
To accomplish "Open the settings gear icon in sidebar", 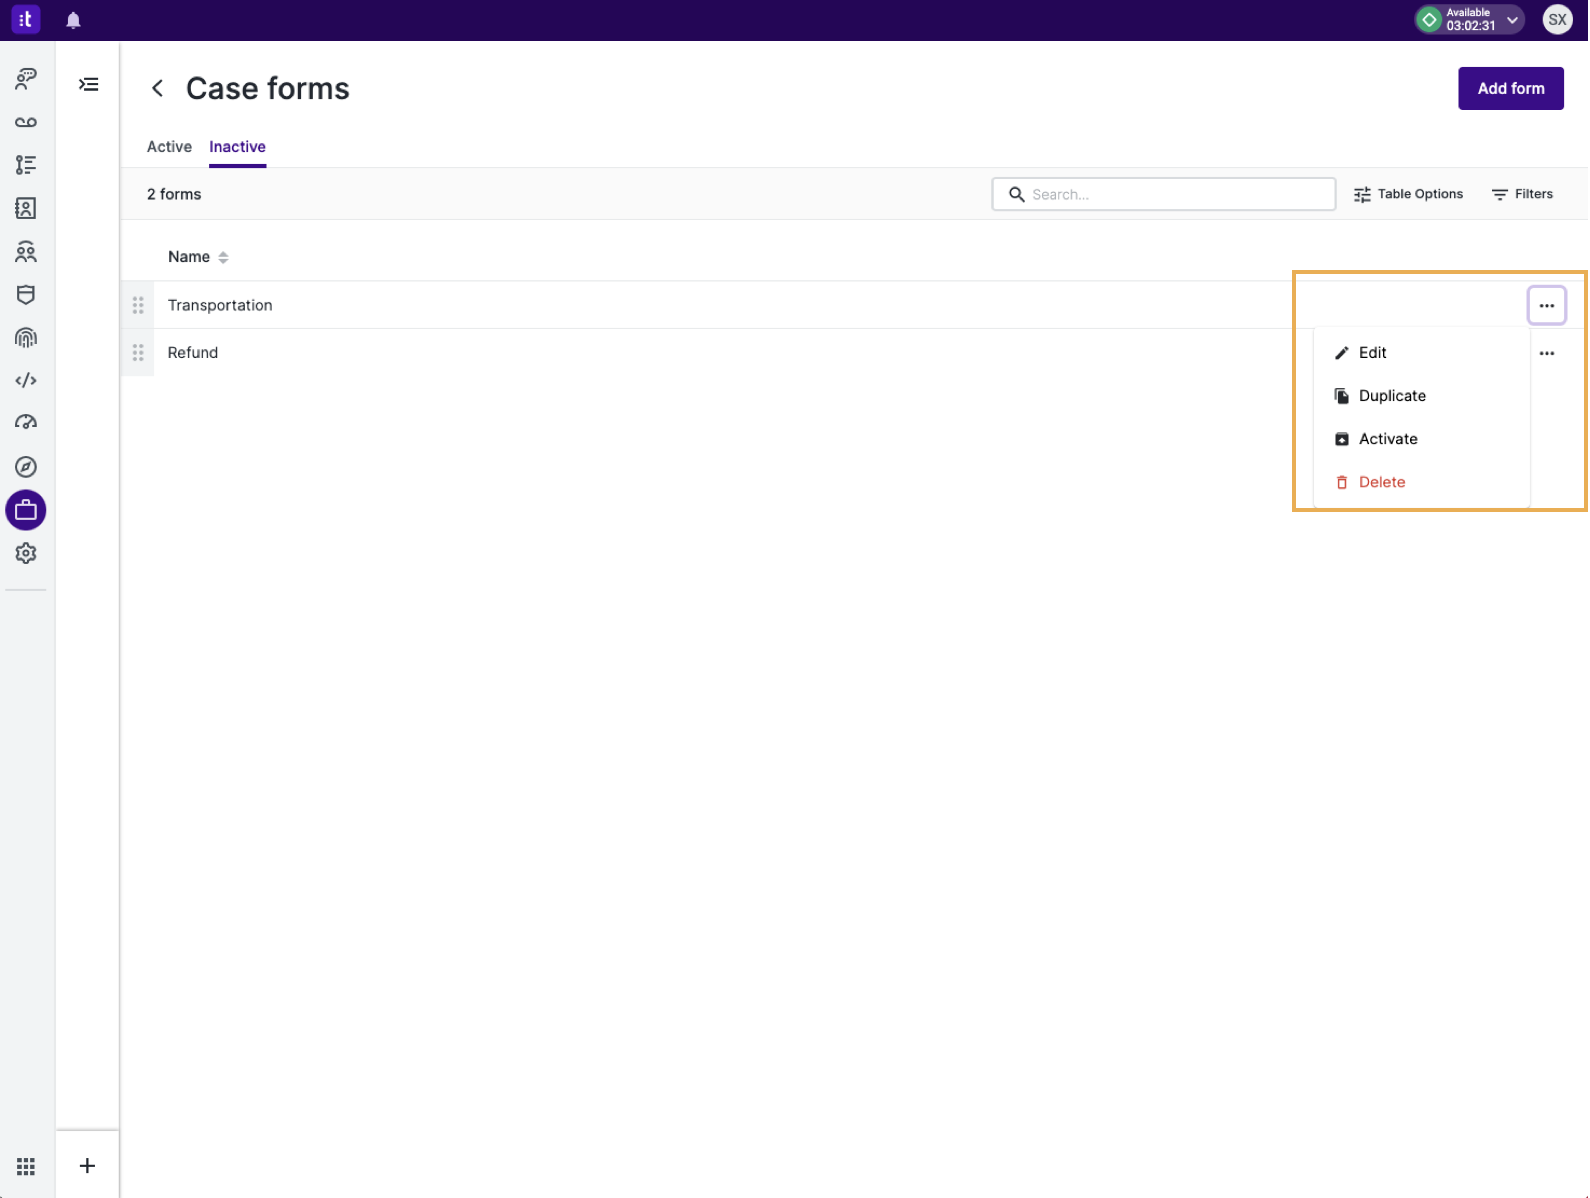I will [x=26, y=553].
